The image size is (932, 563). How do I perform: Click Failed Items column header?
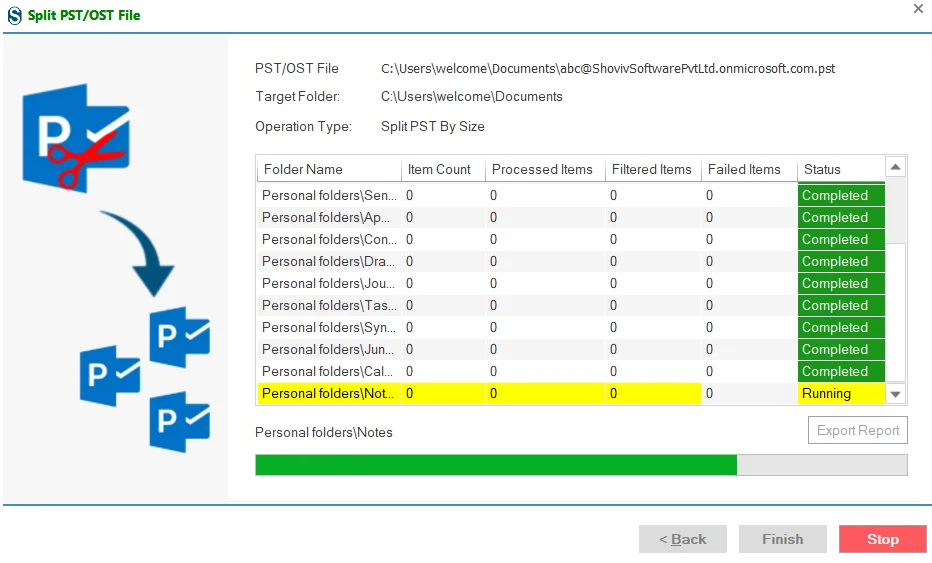pyautogui.click(x=749, y=169)
